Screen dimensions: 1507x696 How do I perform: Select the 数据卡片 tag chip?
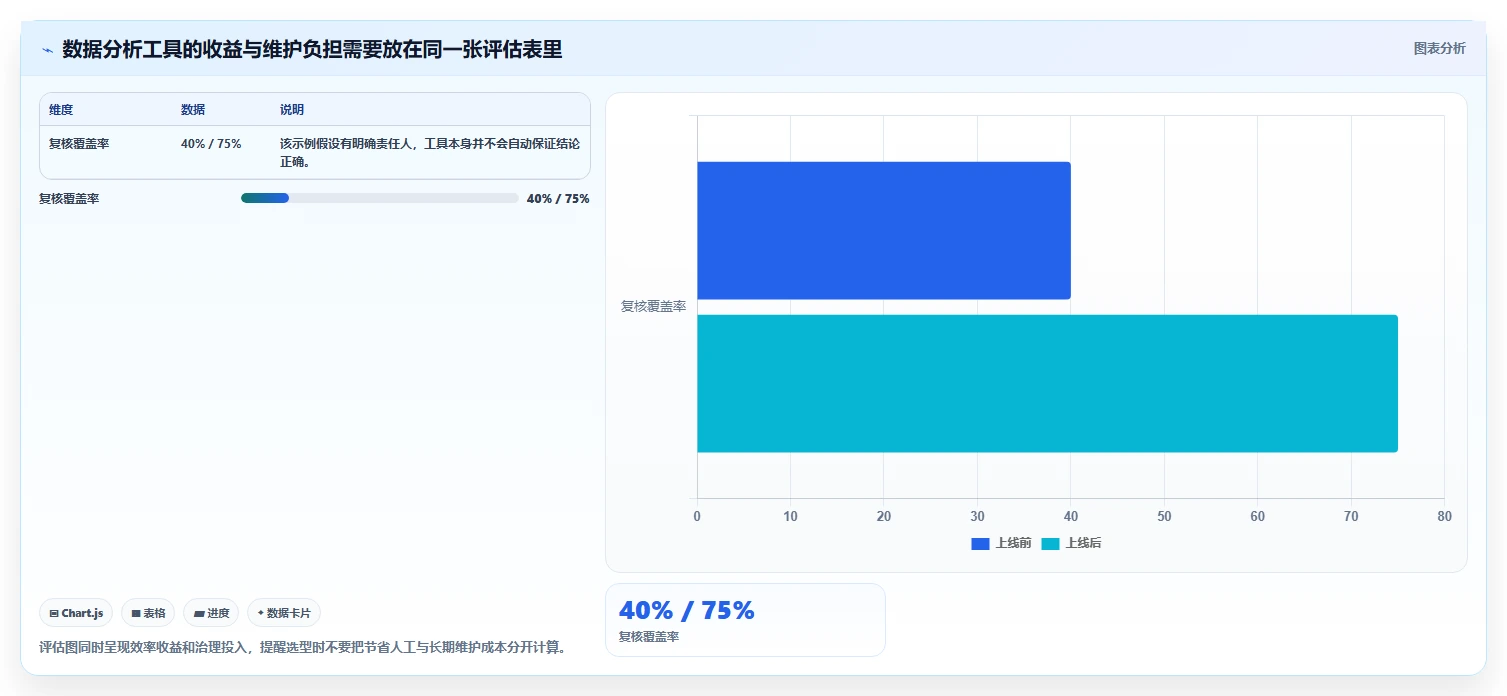(x=284, y=613)
